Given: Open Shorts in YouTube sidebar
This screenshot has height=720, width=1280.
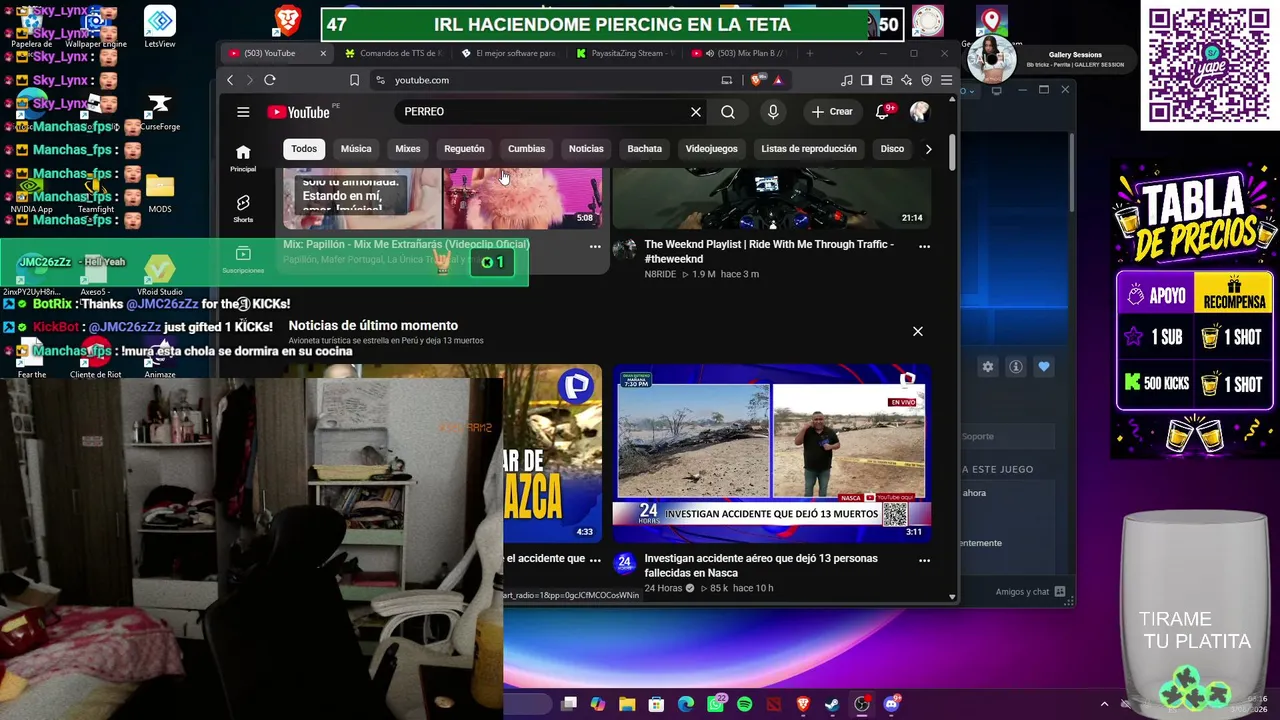Looking at the screenshot, I should [243, 209].
